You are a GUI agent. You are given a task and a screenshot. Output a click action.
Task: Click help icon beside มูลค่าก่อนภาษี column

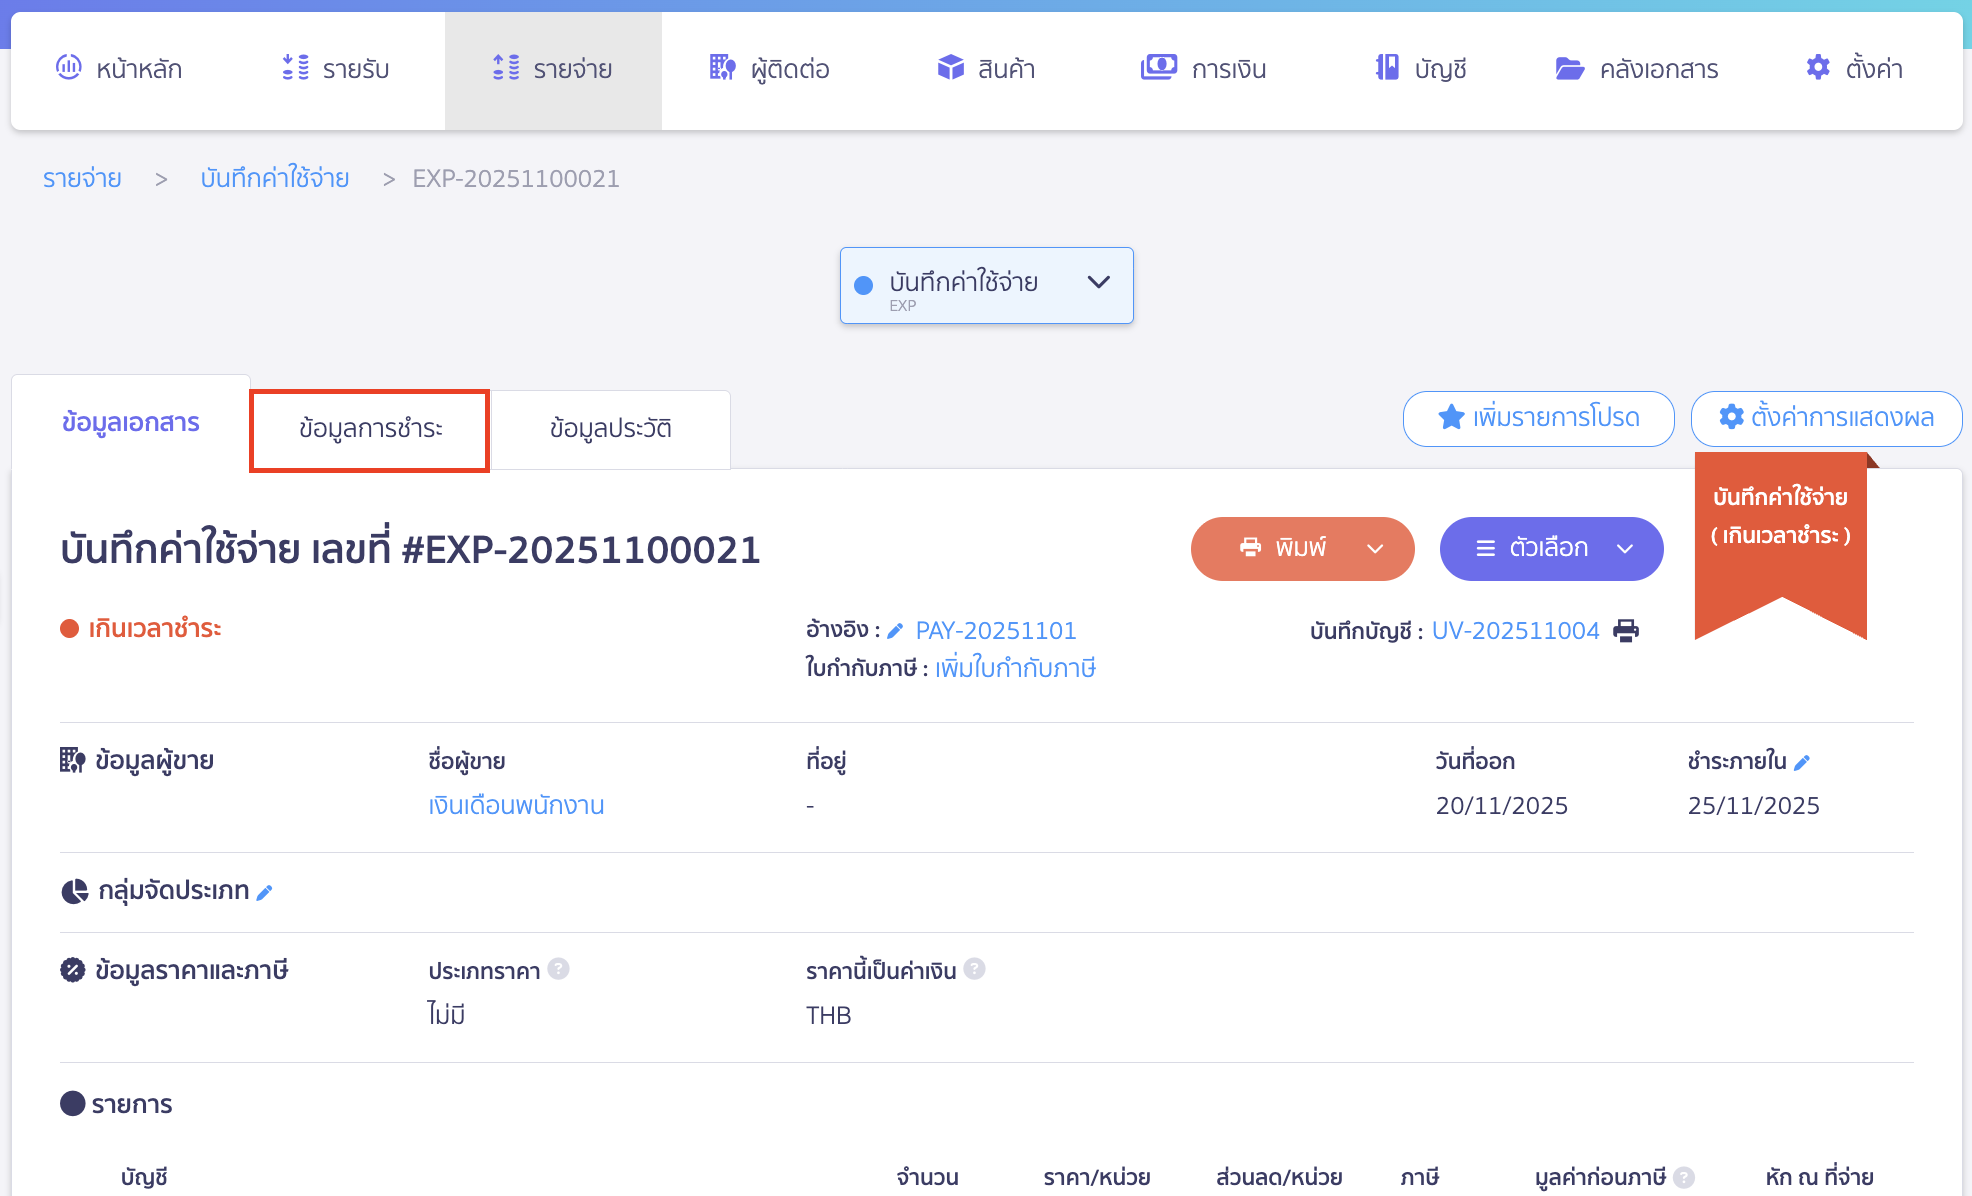(x=1684, y=1177)
